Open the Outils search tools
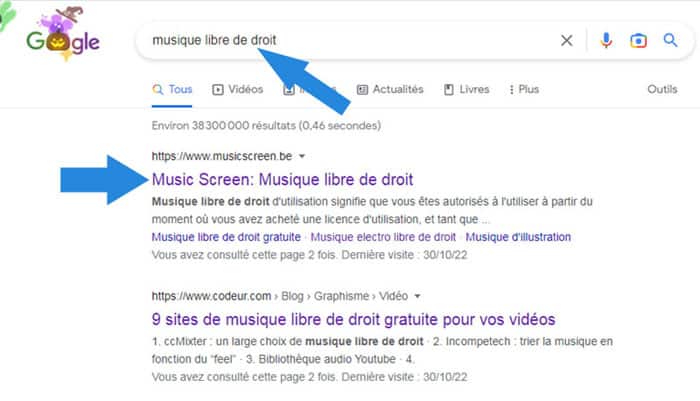This screenshot has width=700, height=401. click(x=662, y=89)
